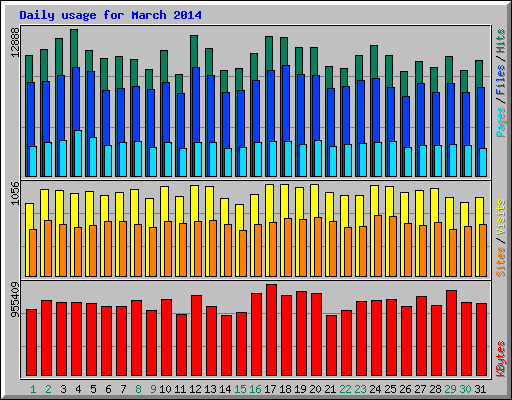This screenshot has height=400, width=512.
Task: Click day label '17' on the axis
Action: (270, 389)
